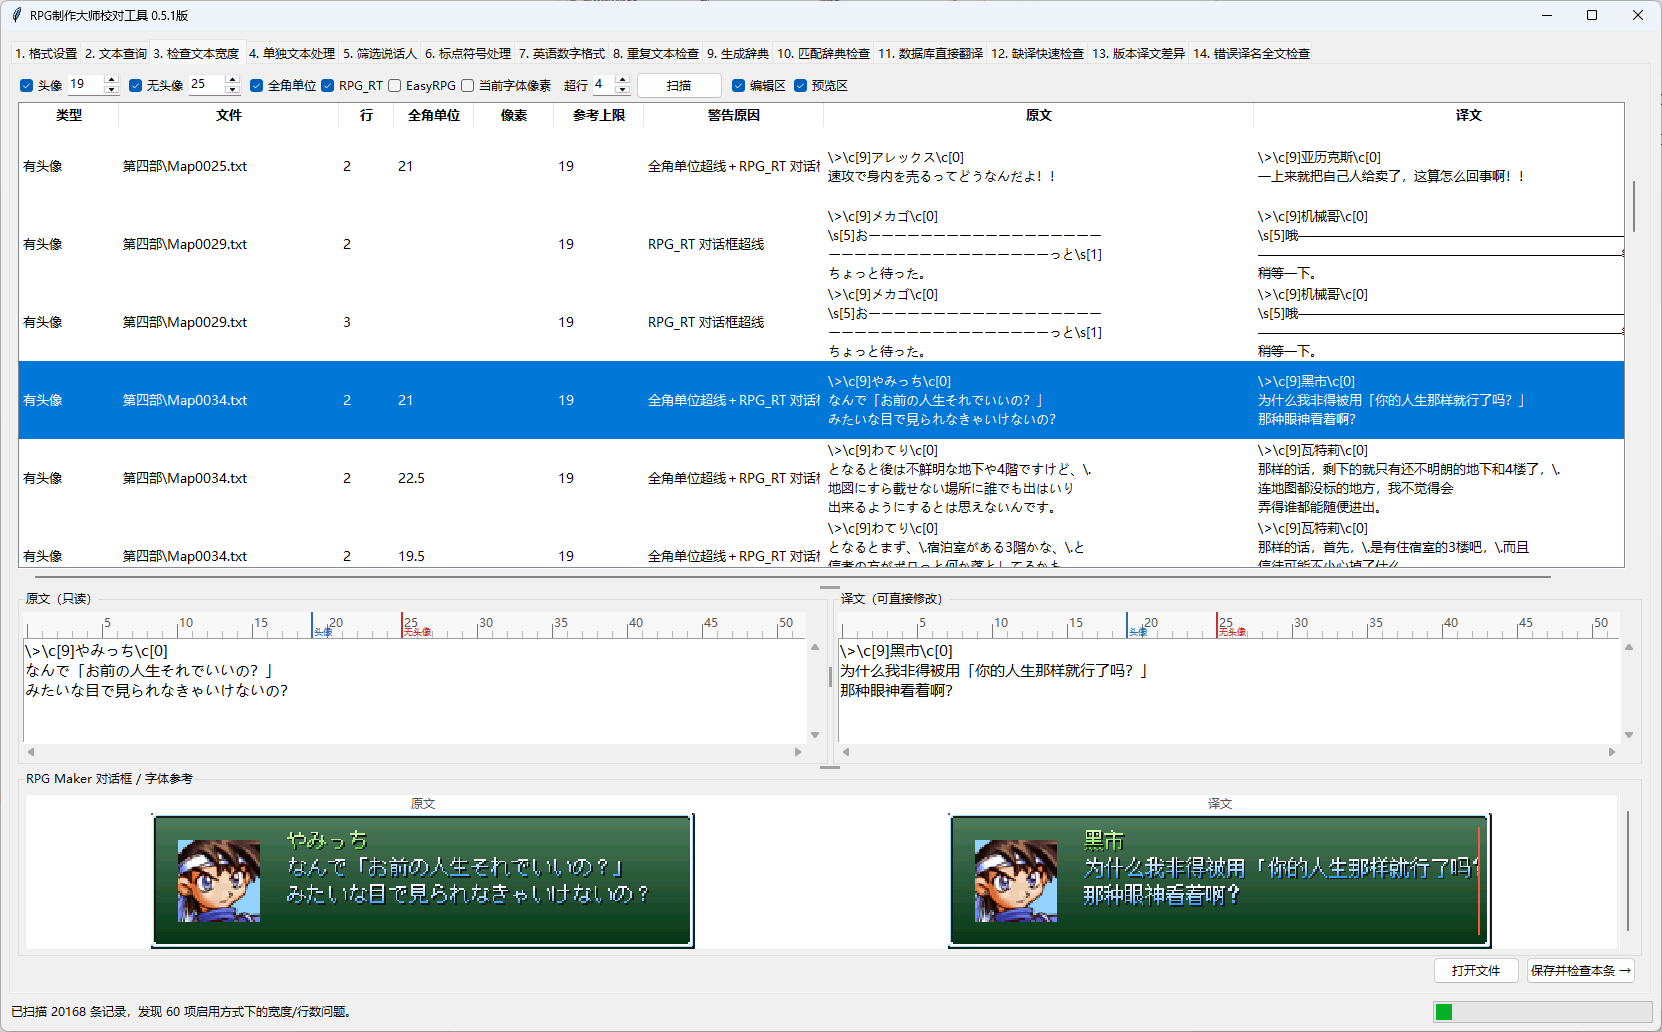Decrease the 无头像 width spinbox value

(x=232, y=90)
